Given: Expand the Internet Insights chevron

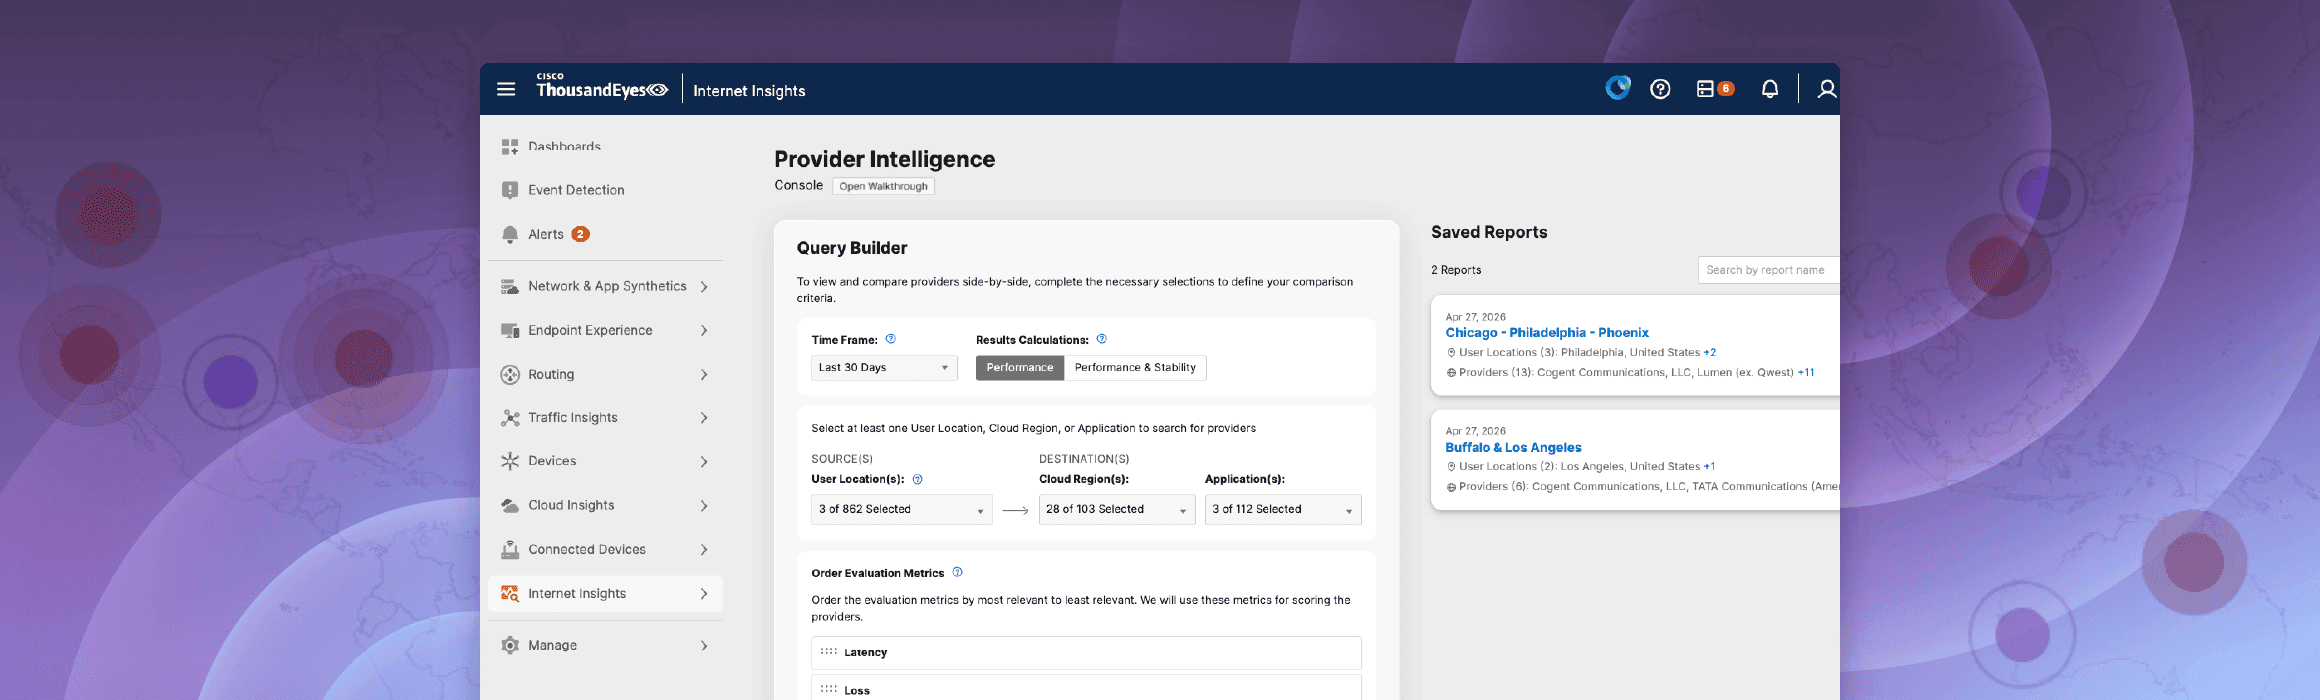Looking at the screenshot, I should (x=704, y=593).
